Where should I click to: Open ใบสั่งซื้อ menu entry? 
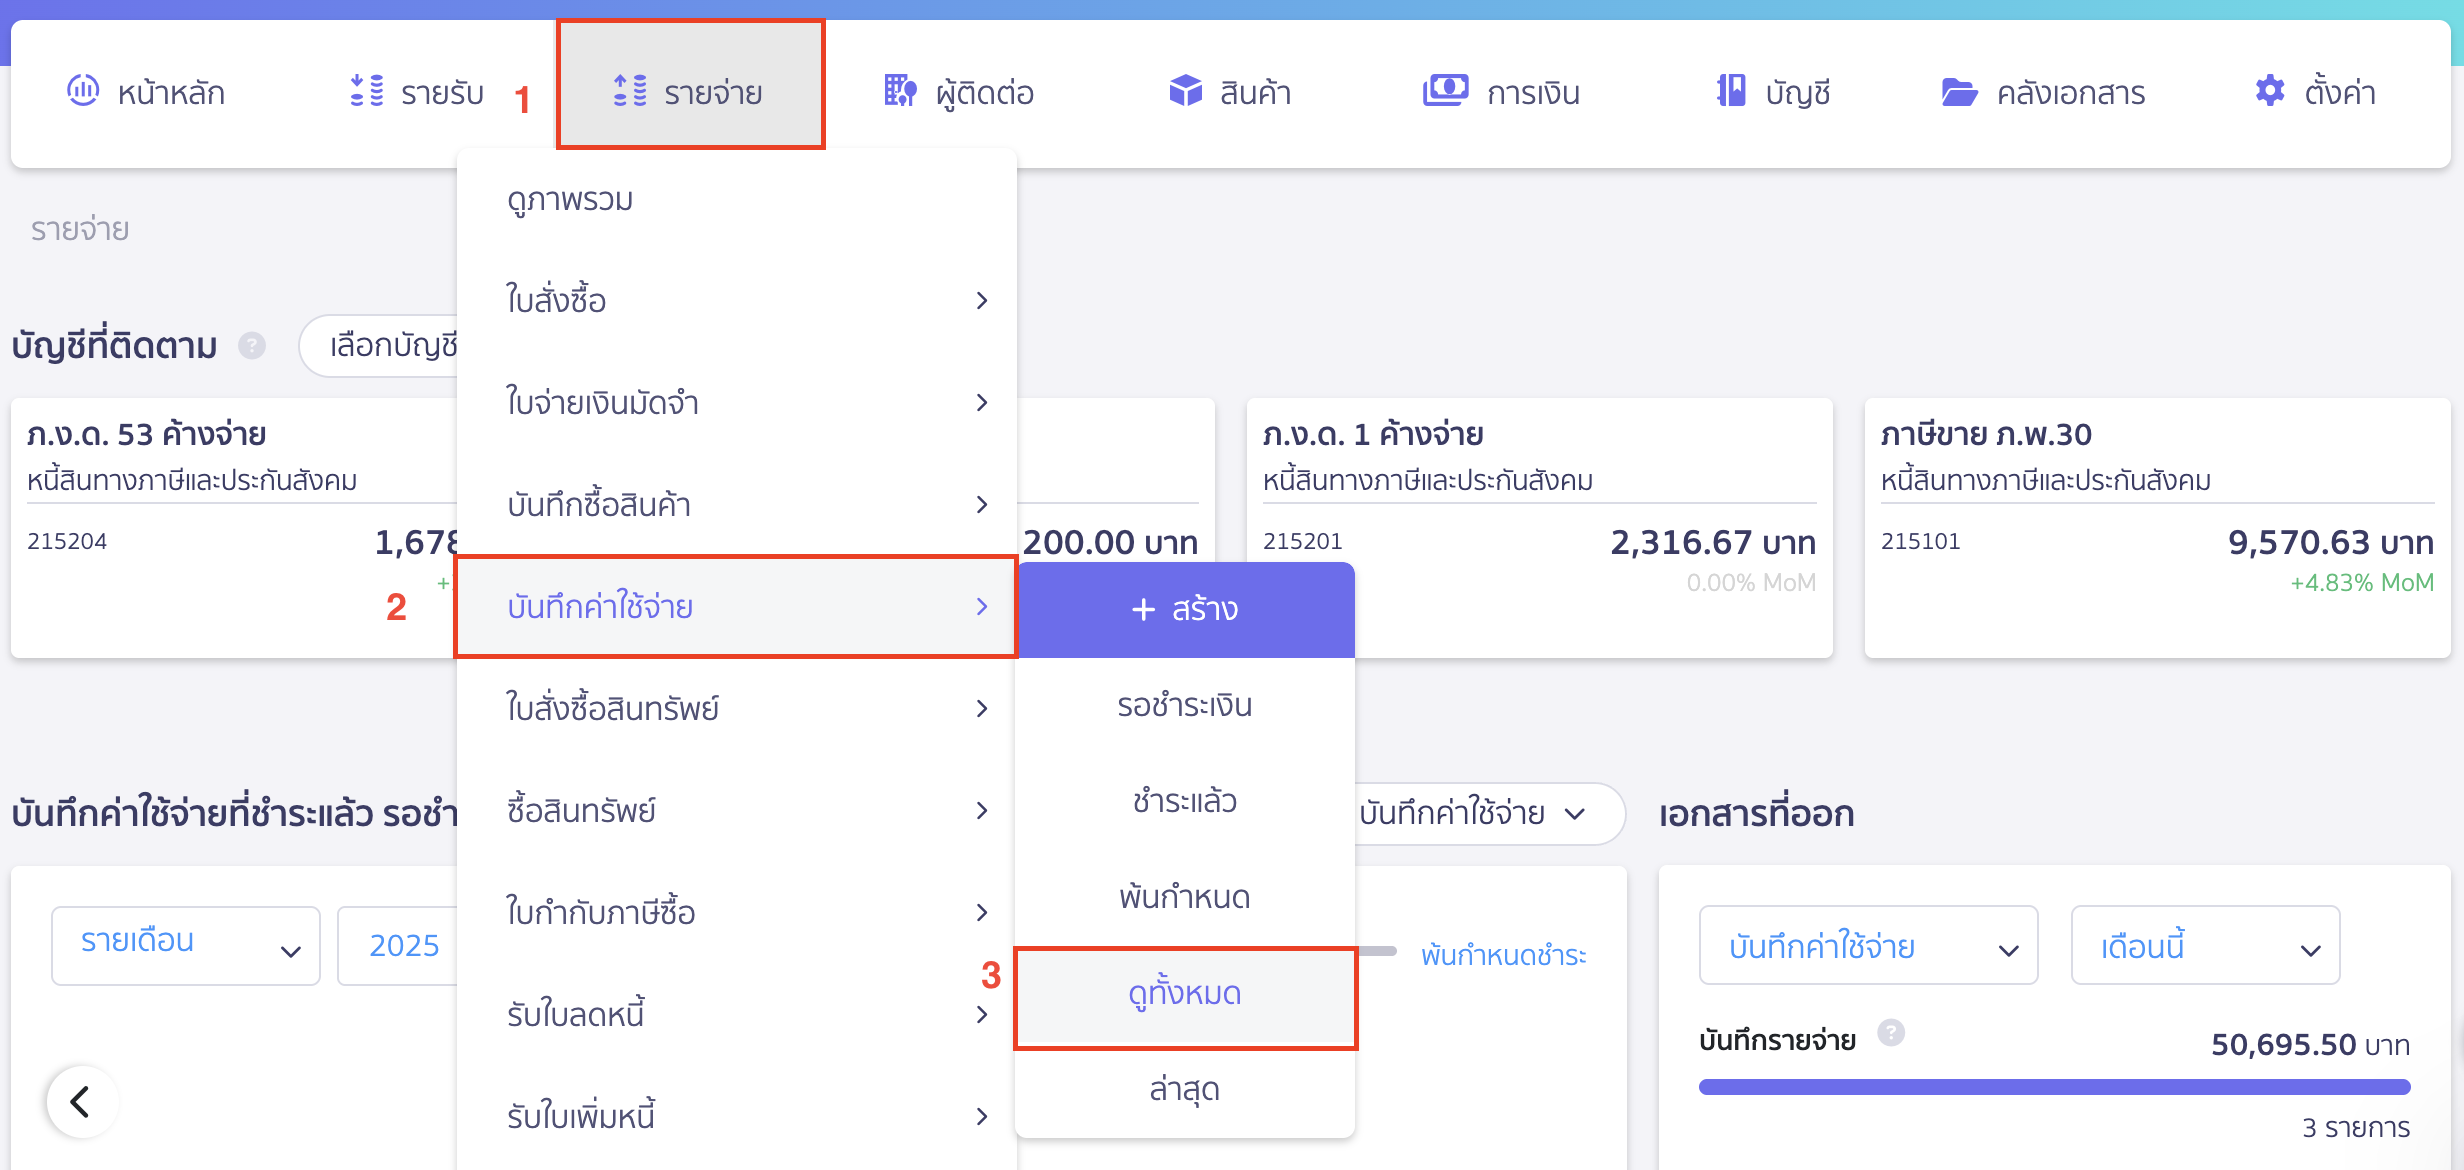pos(737,300)
